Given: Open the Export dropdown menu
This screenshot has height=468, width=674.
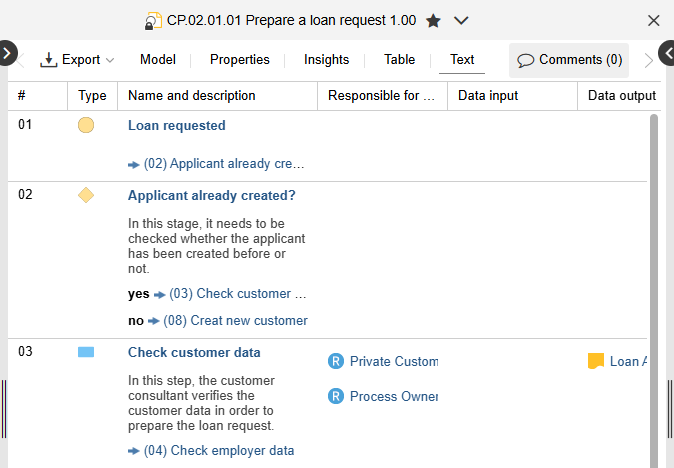Looking at the screenshot, I should pyautogui.click(x=77, y=60).
